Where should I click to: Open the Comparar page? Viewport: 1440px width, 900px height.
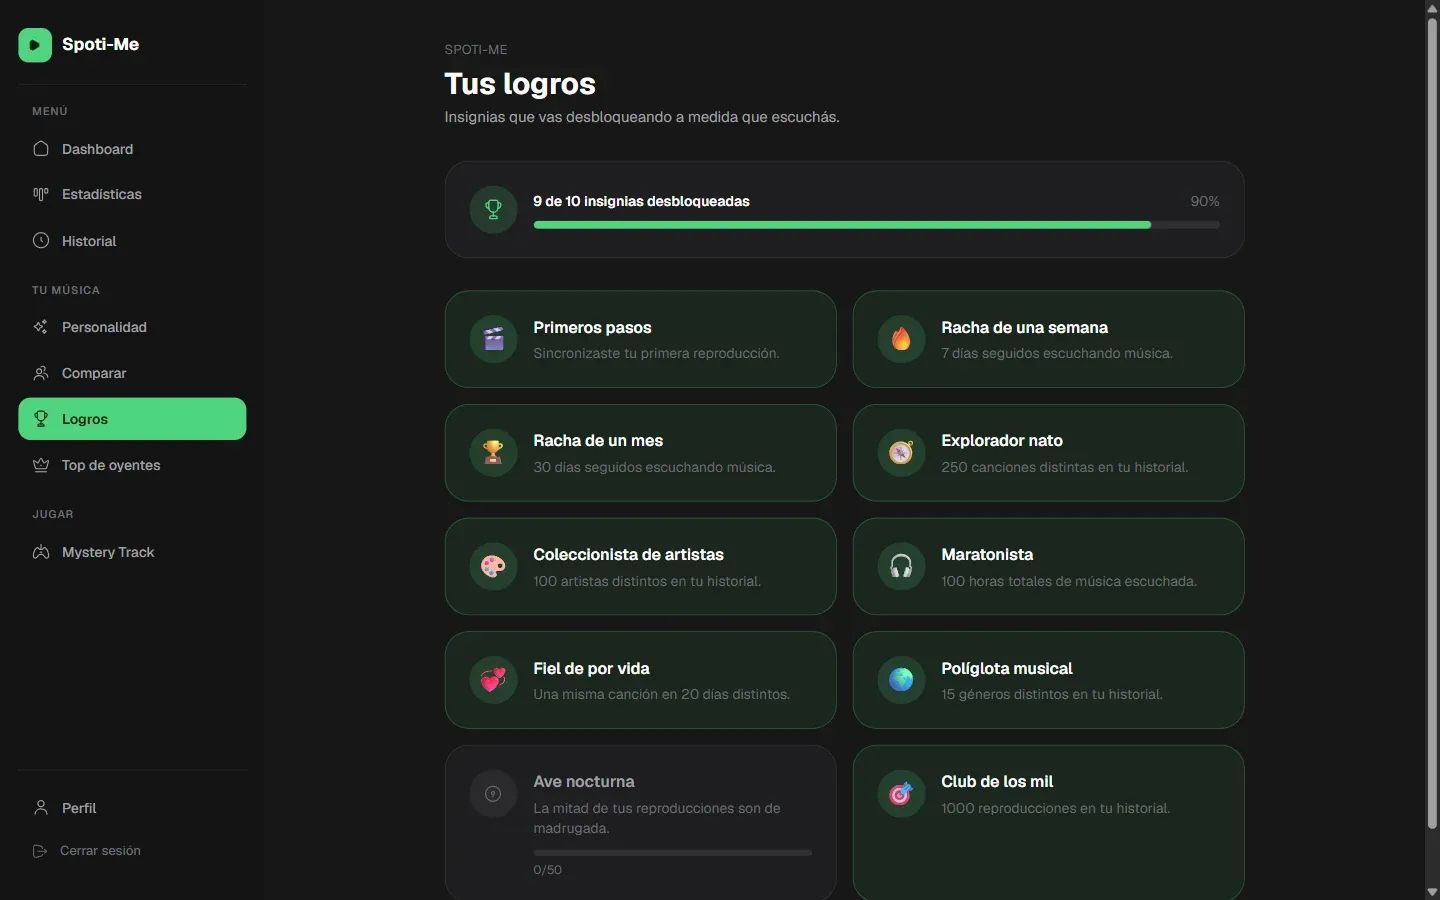tap(132, 373)
